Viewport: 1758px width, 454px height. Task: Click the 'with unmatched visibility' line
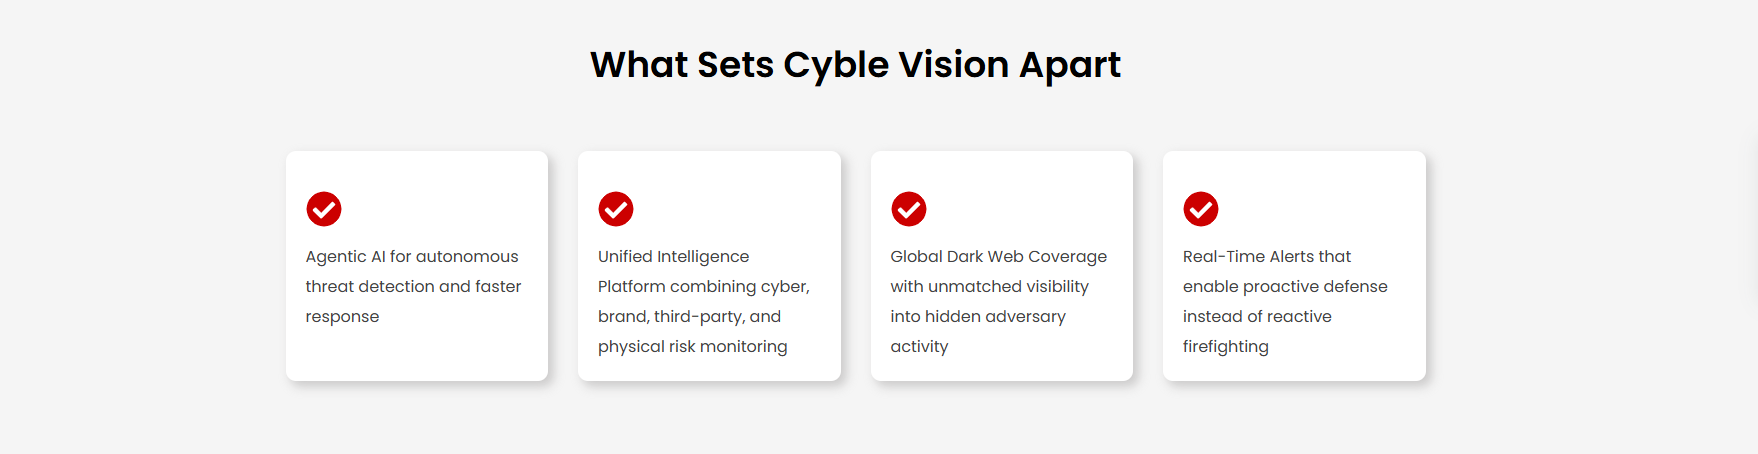(989, 287)
